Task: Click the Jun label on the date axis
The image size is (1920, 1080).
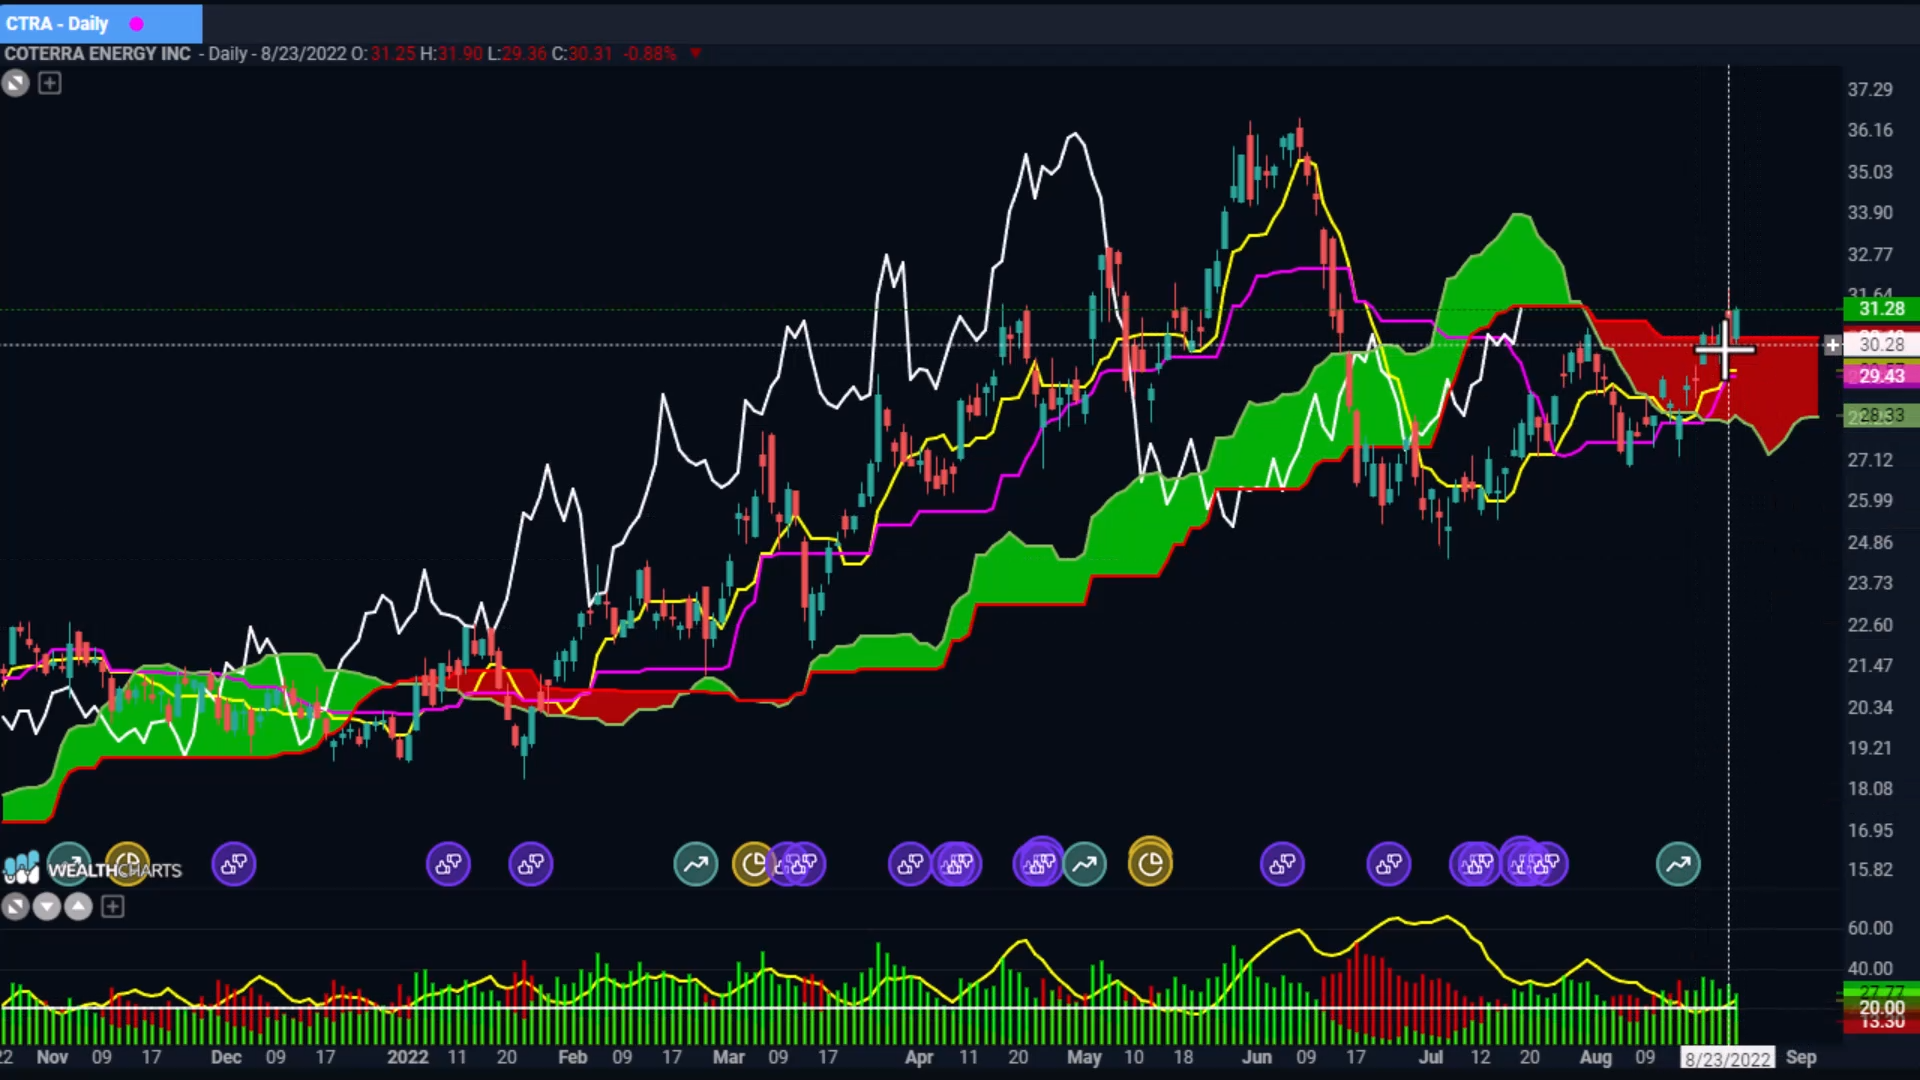Action: point(1256,1058)
